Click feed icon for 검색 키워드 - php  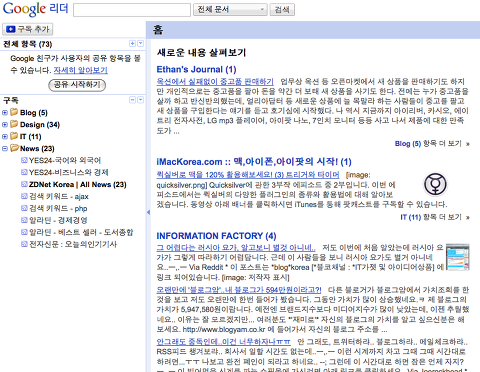click(24, 208)
